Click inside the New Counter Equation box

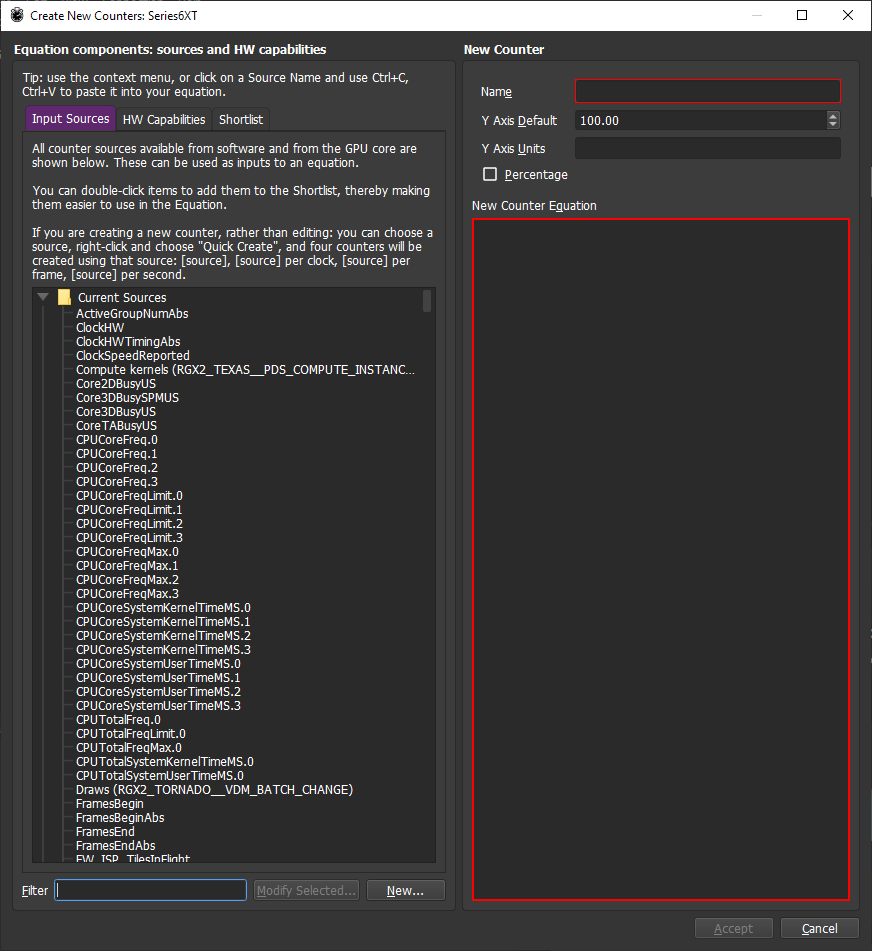(x=660, y=559)
